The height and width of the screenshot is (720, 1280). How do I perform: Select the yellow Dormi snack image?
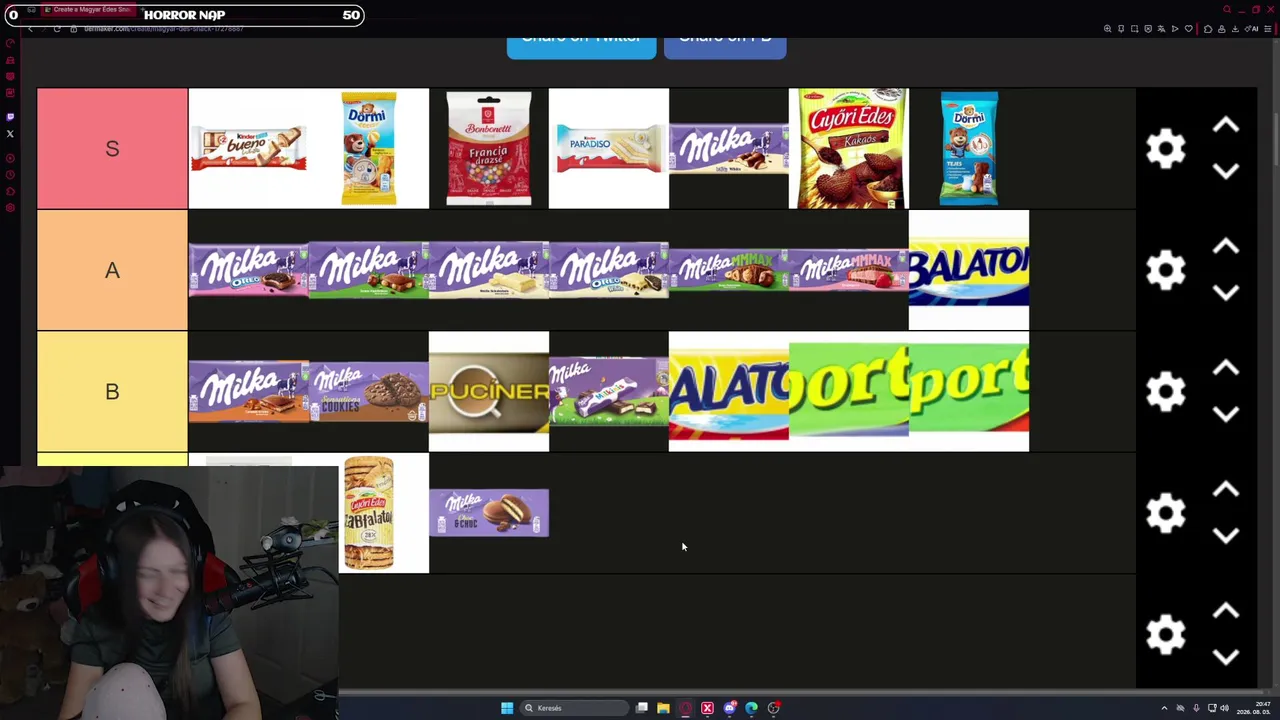click(369, 148)
